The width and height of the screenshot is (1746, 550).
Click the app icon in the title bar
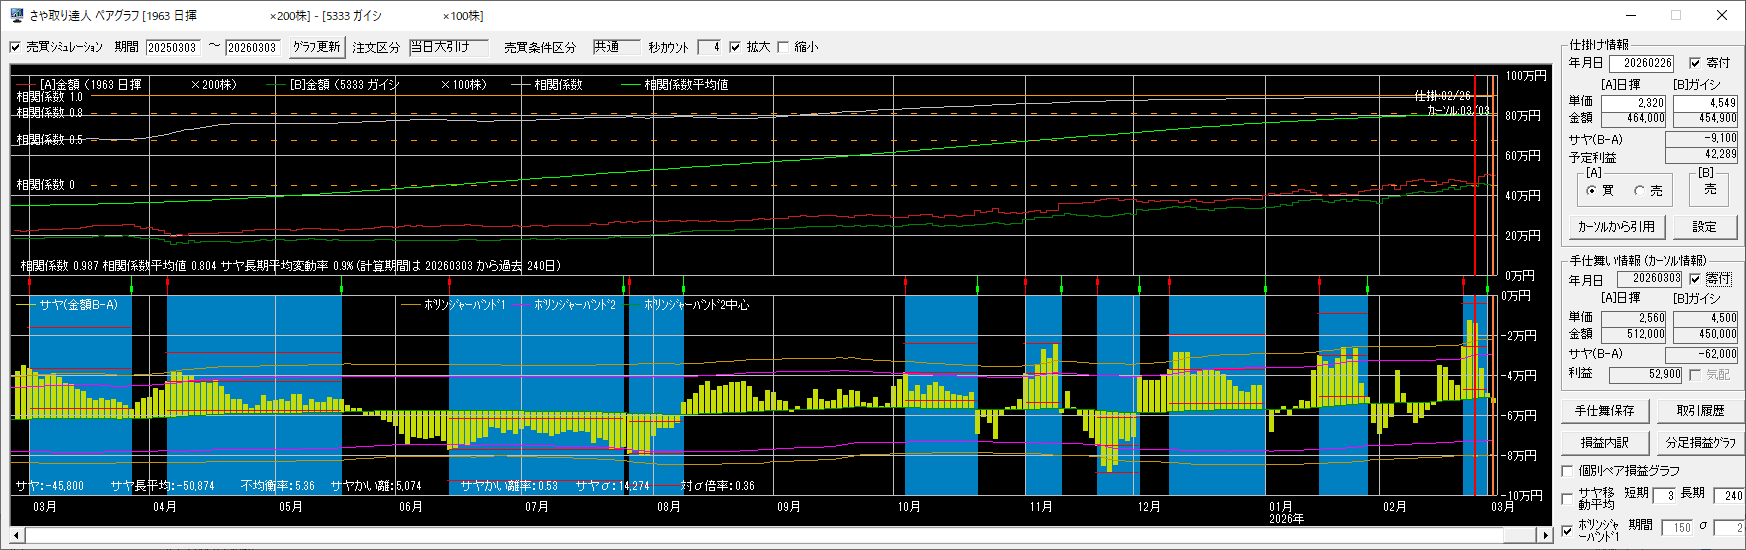(x=16, y=16)
